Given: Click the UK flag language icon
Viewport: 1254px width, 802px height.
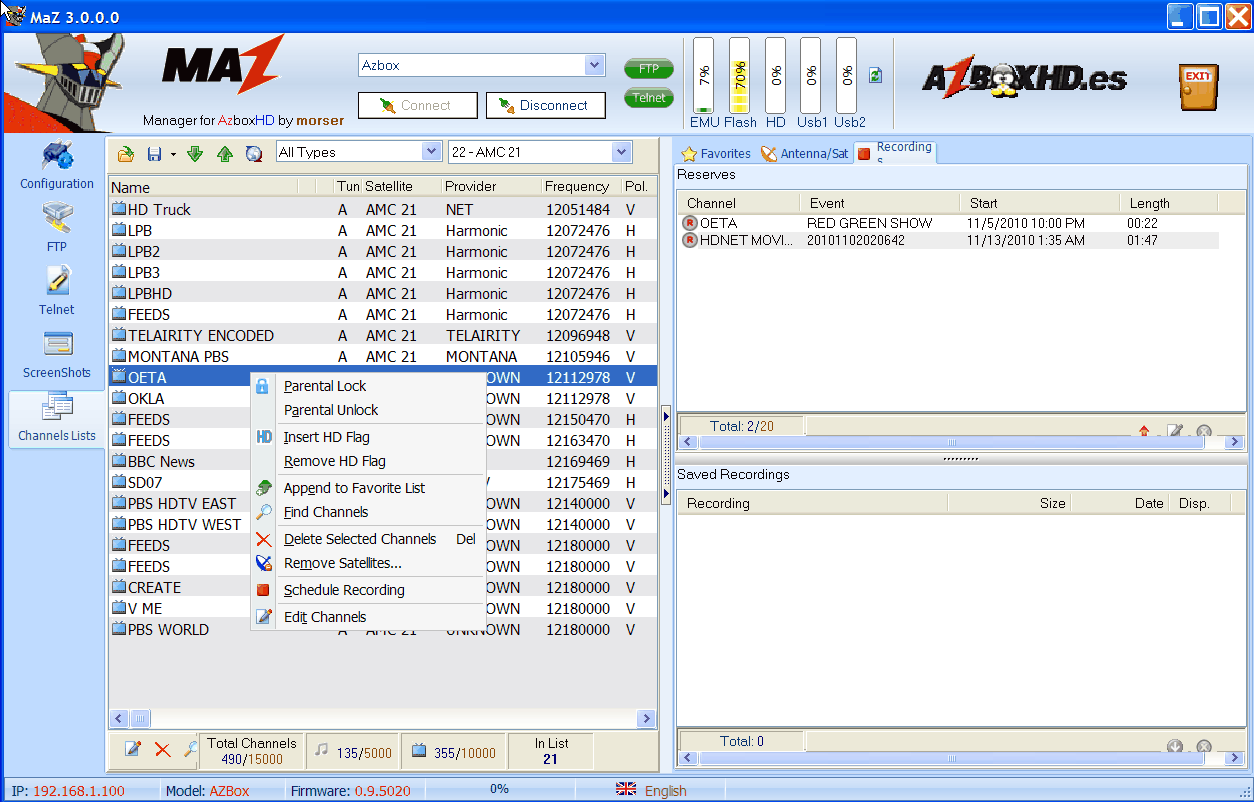Looking at the screenshot, I should (626, 789).
